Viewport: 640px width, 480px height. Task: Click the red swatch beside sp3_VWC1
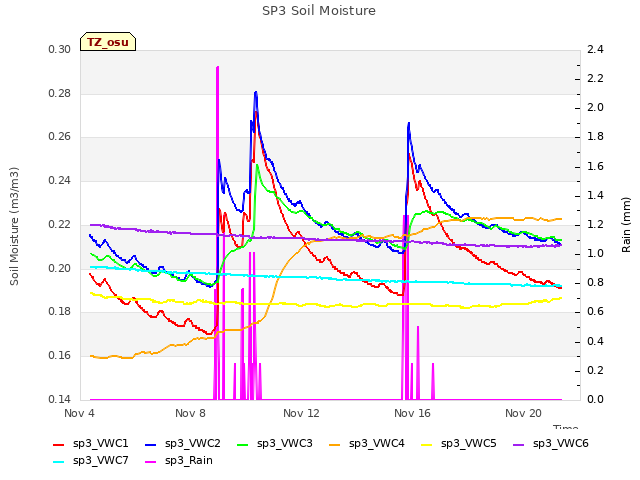(59, 444)
